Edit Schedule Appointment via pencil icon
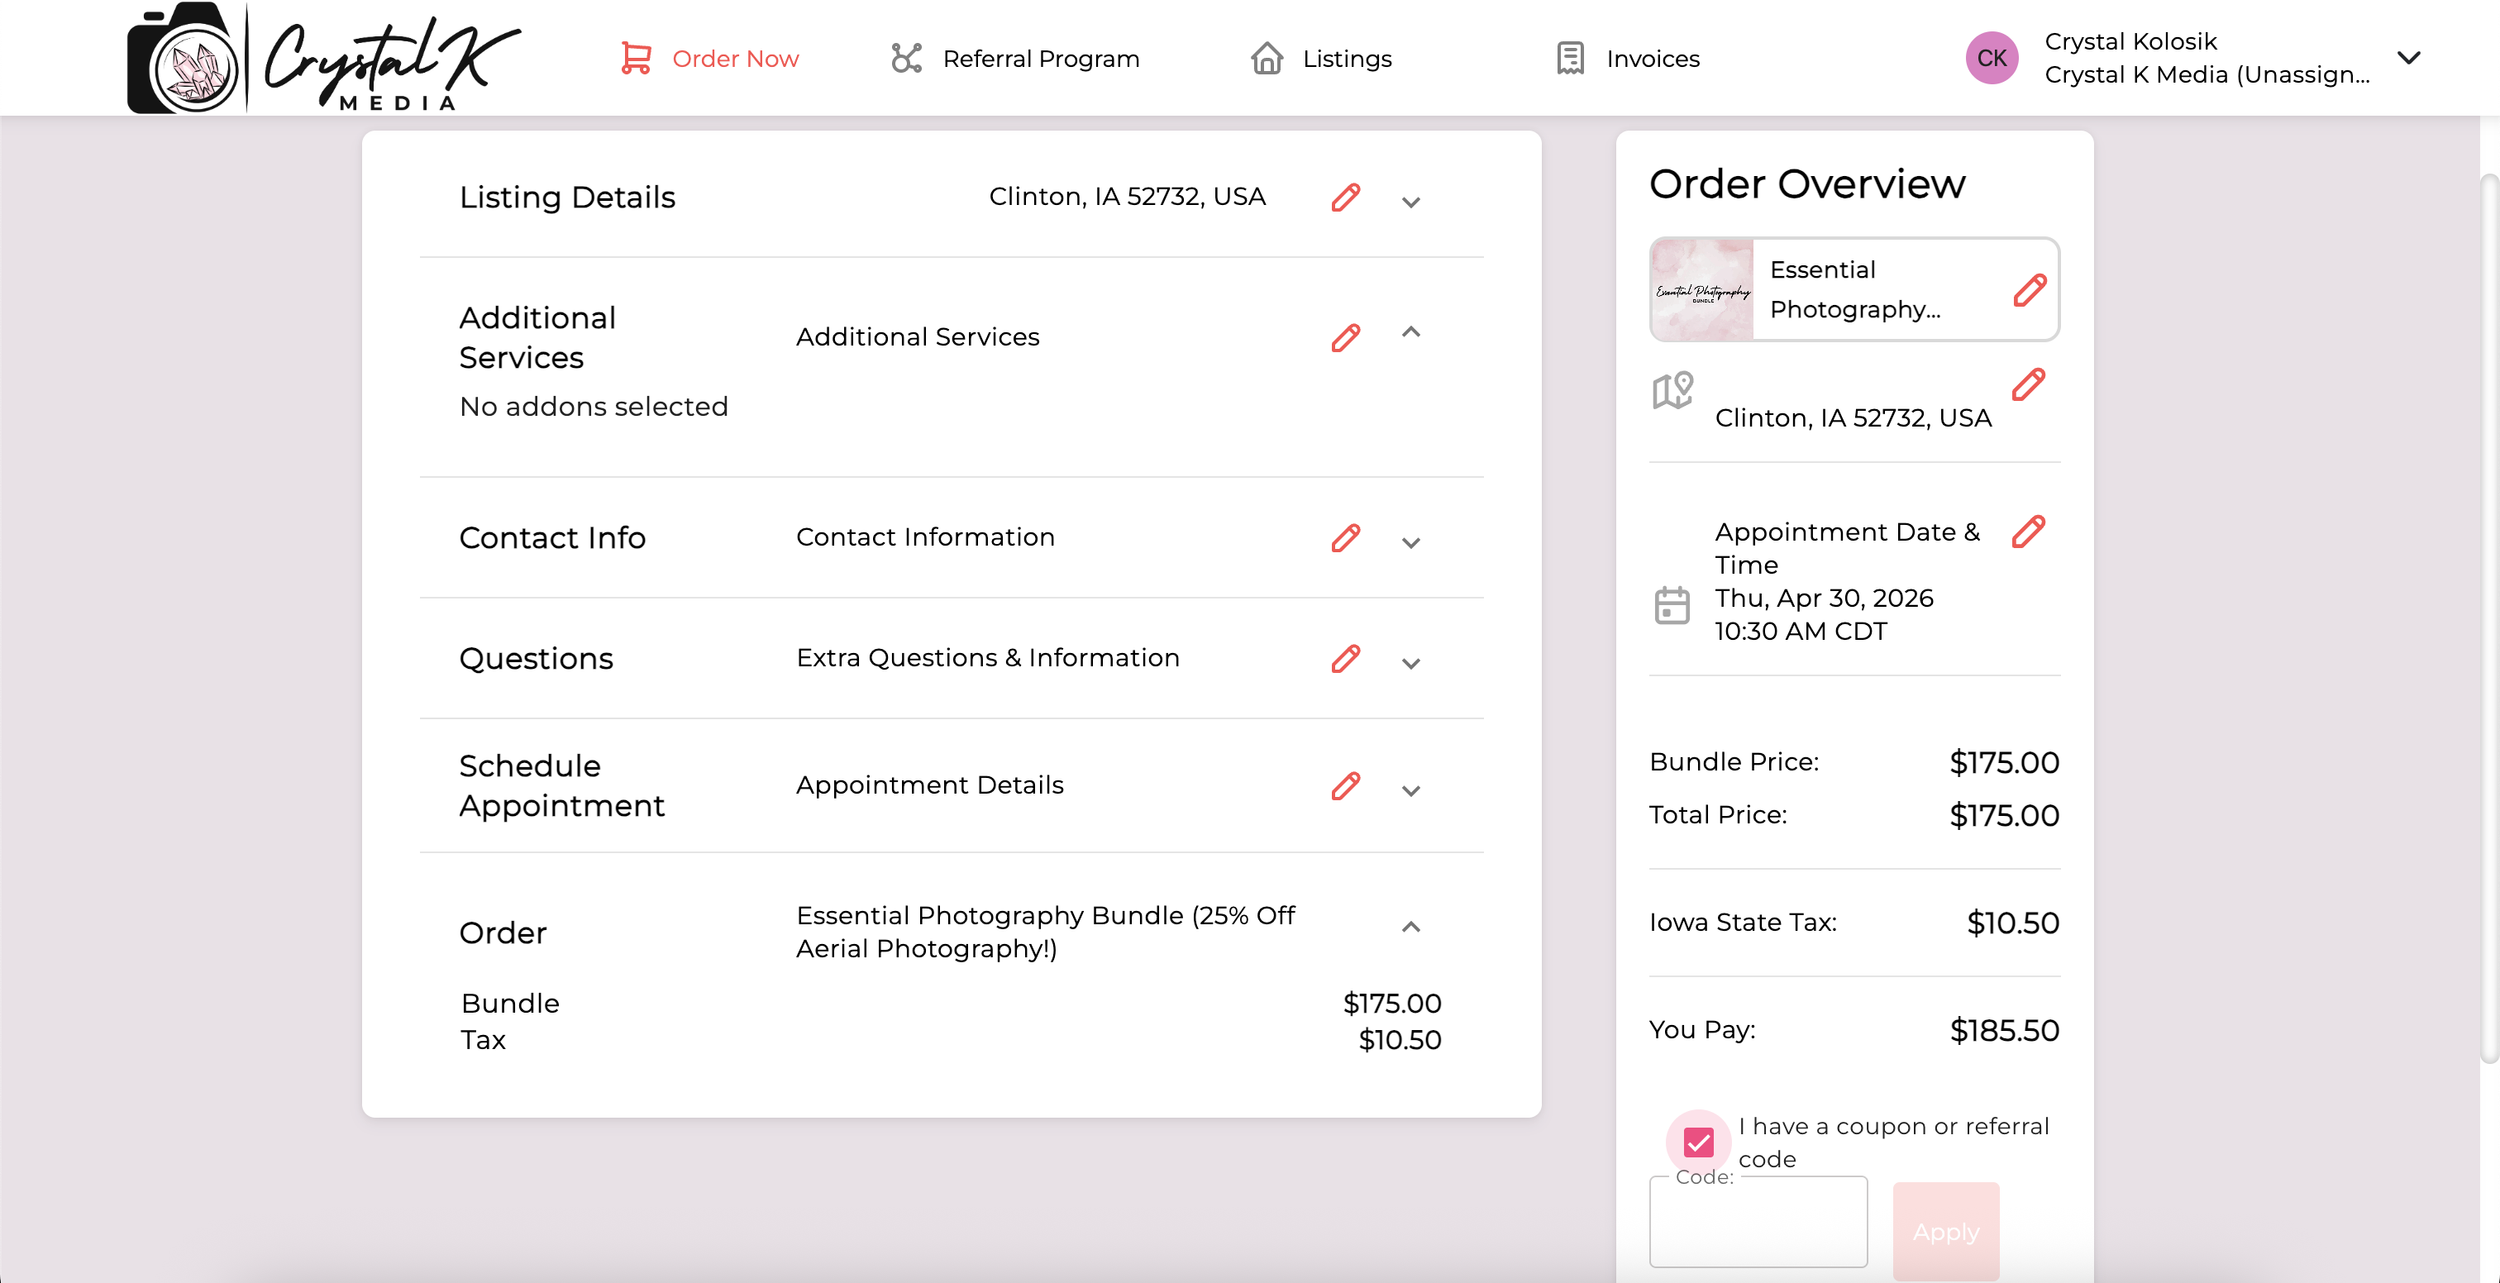2500x1283 pixels. pyautogui.click(x=1345, y=786)
